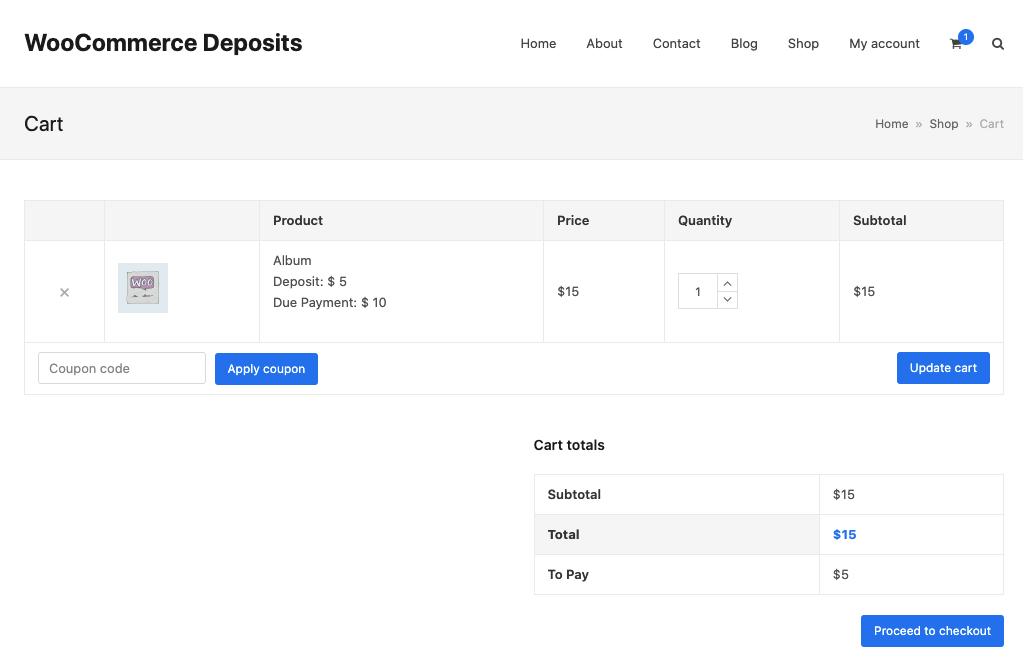Open the Shop menu item

pos(803,44)
